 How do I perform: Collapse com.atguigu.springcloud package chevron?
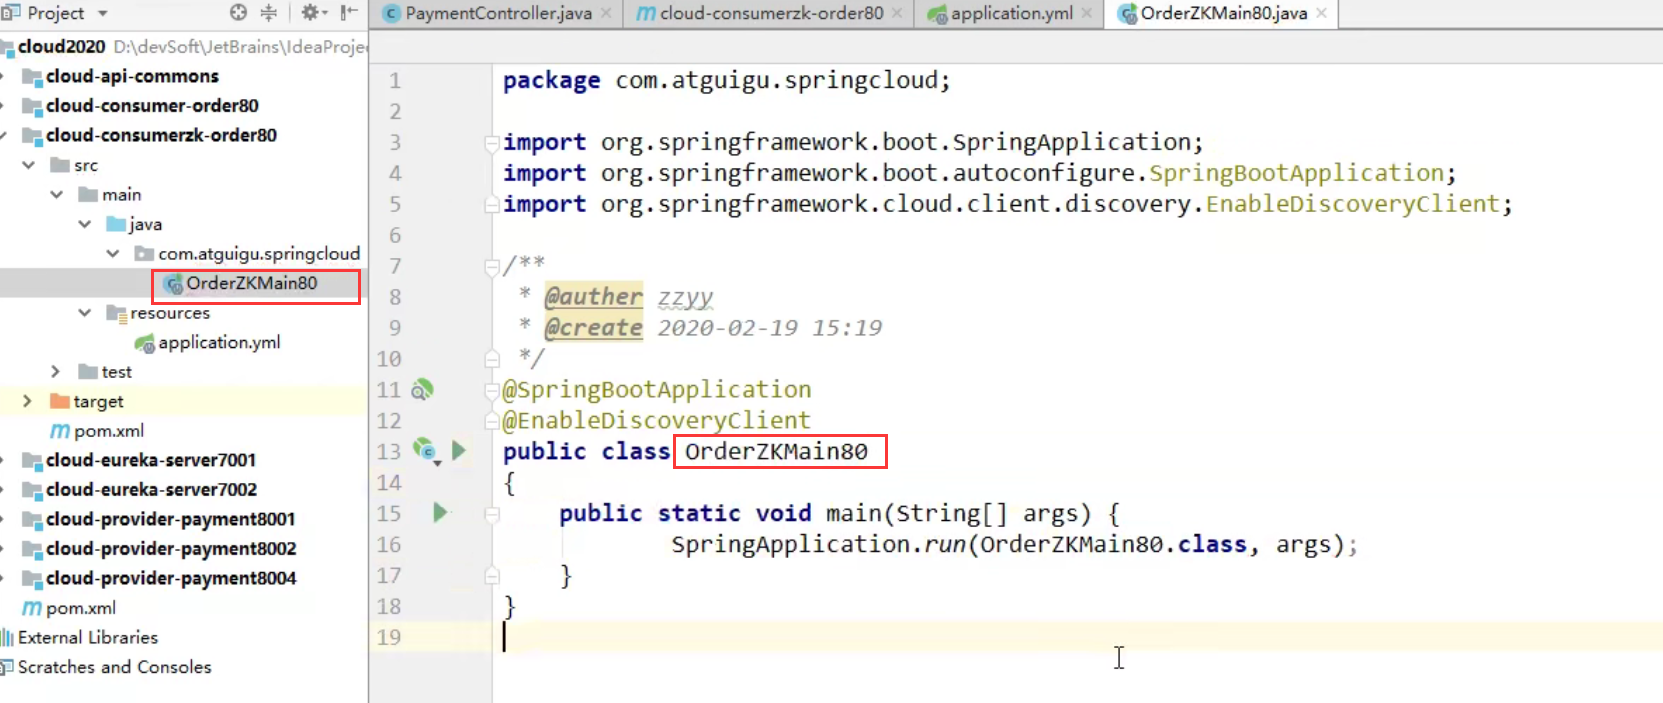click(113, 254)
